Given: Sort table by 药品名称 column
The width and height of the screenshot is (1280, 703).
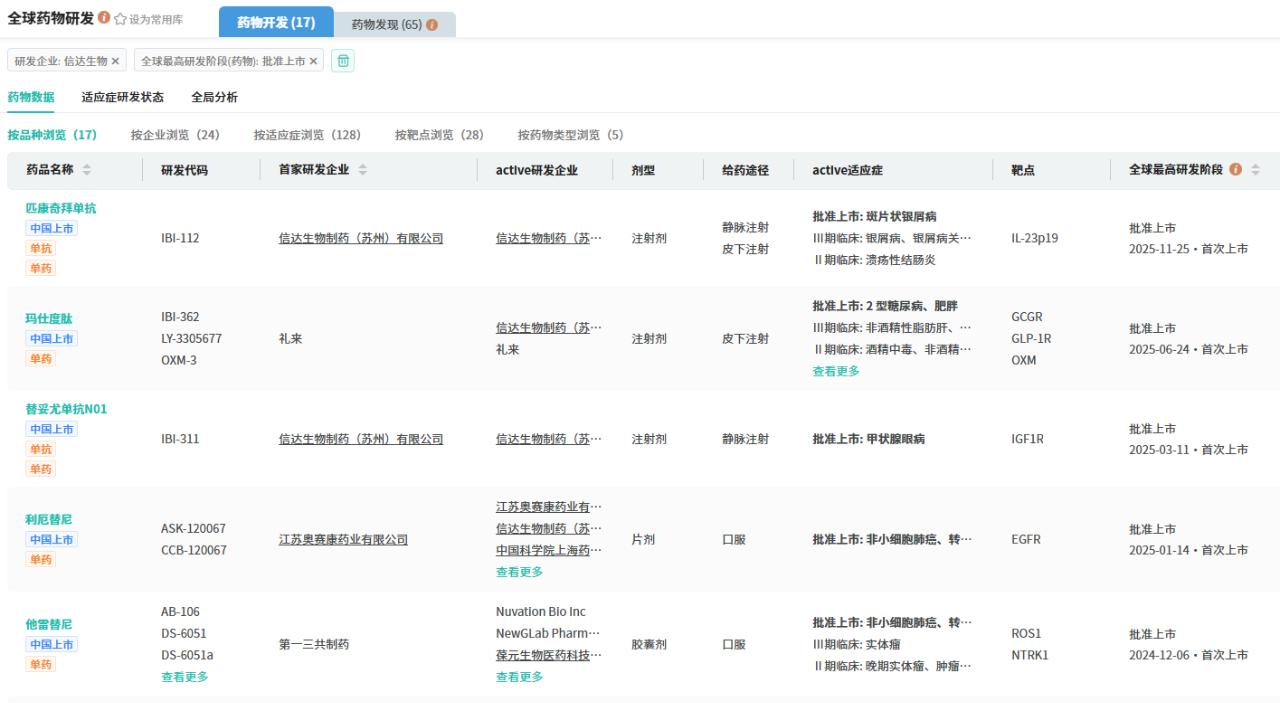Looking at the screenshot, I should point(87,170).
